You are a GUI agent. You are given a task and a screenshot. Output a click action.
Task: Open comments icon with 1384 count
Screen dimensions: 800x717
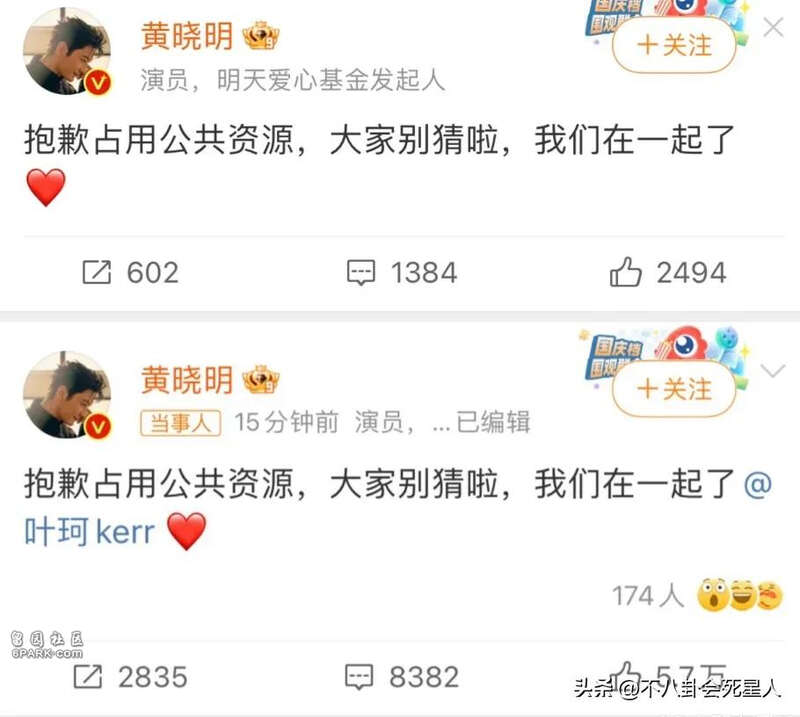(361, 272)
